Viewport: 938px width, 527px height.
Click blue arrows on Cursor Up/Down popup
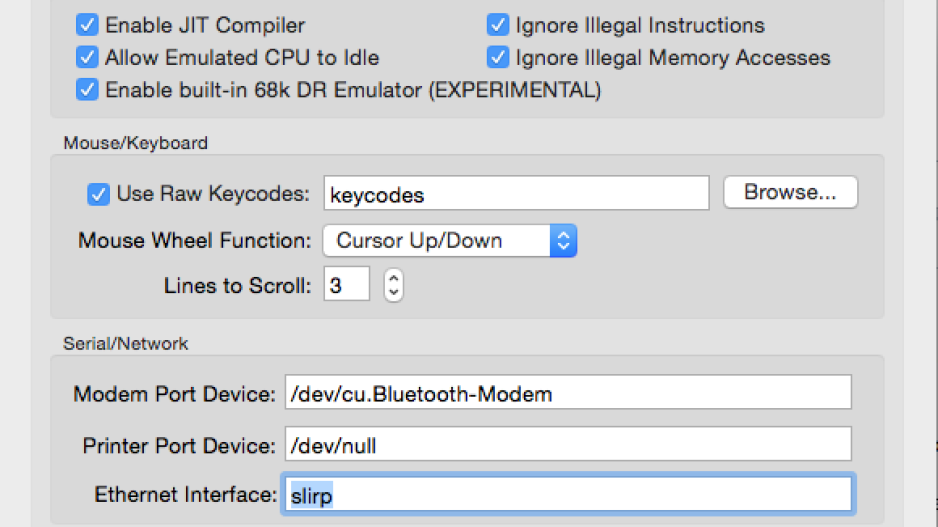click(563, 240)
